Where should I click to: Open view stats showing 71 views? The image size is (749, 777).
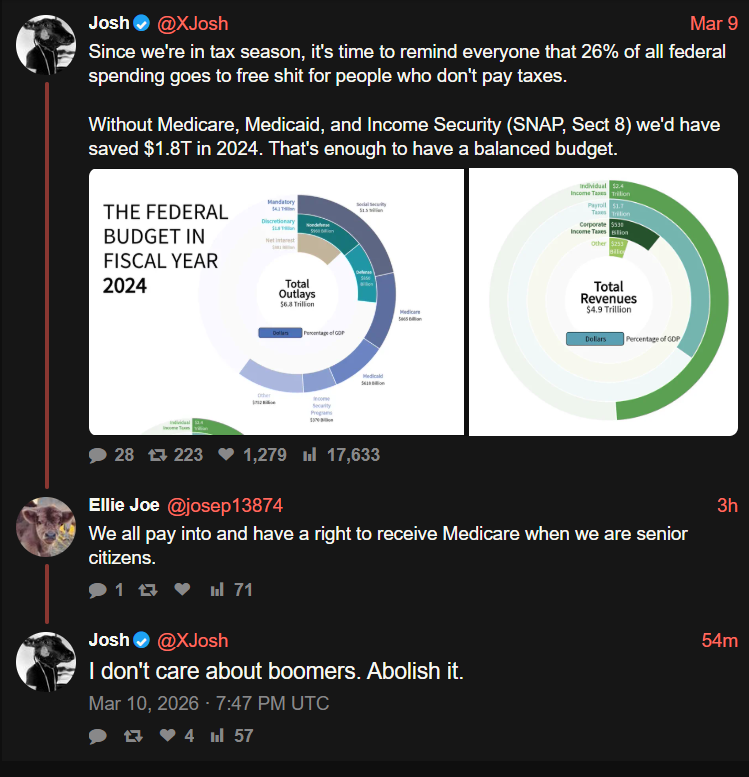click(217, 590)
